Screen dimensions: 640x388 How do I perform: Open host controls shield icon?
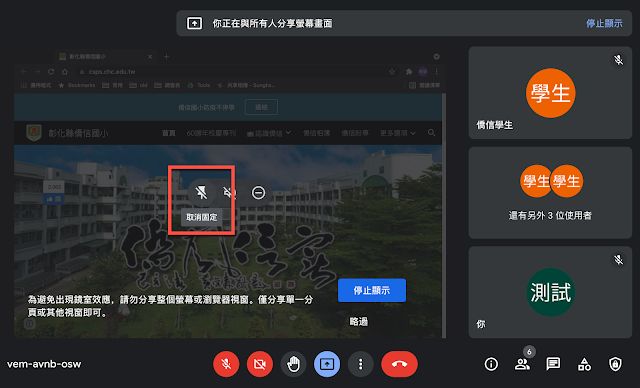tap(615, 364)
